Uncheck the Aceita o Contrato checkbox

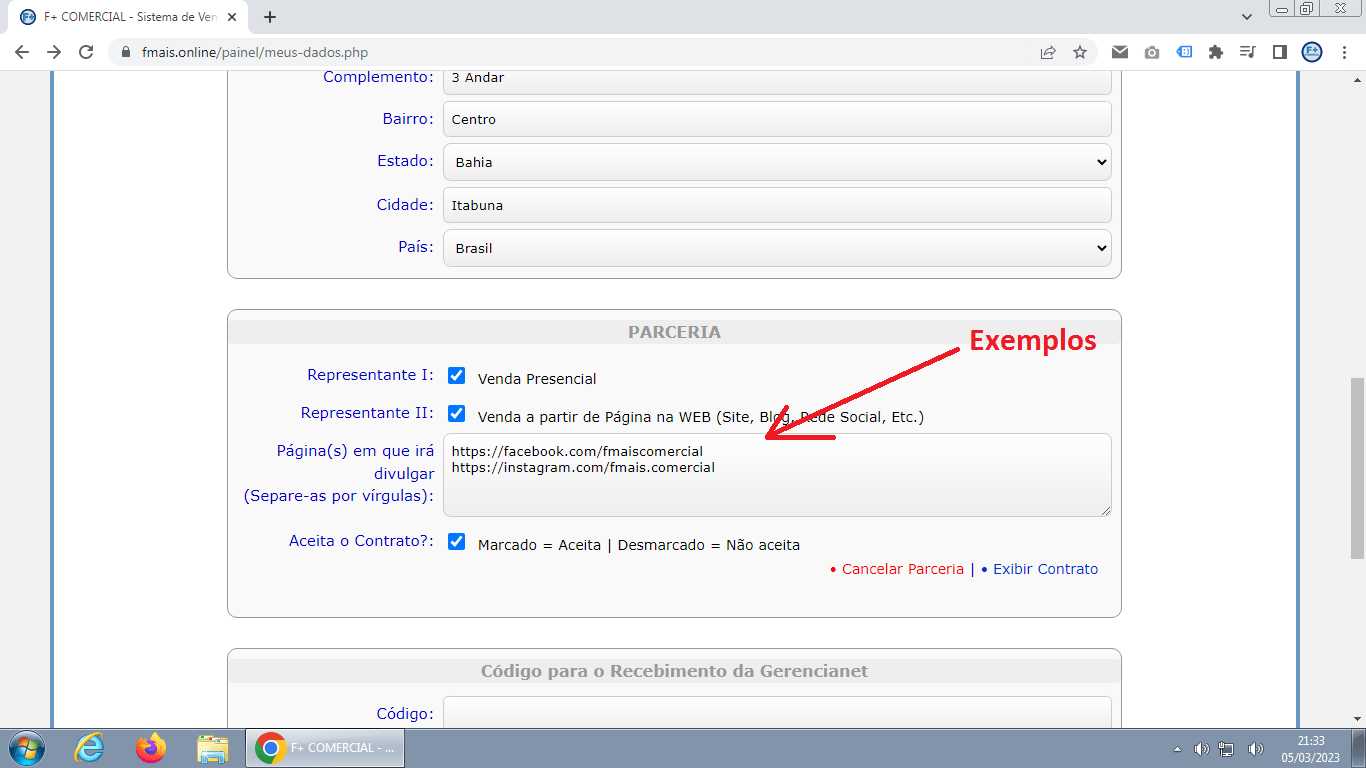coord(457,542)
